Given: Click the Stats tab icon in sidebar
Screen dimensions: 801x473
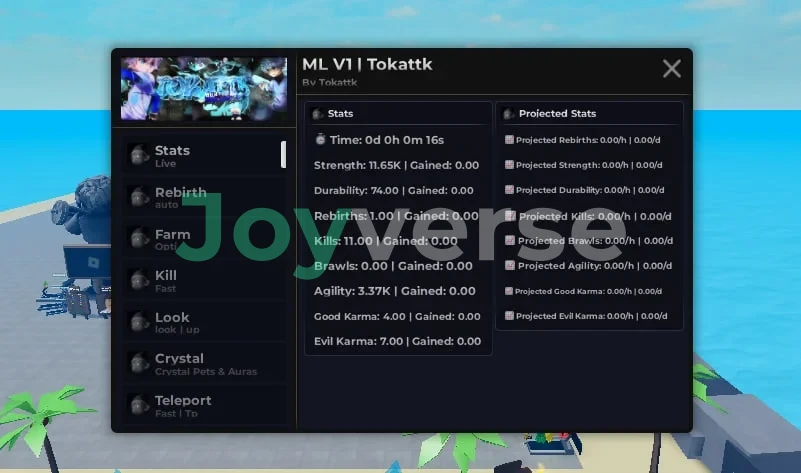Looking at the screenshot, I should (139, 156).
